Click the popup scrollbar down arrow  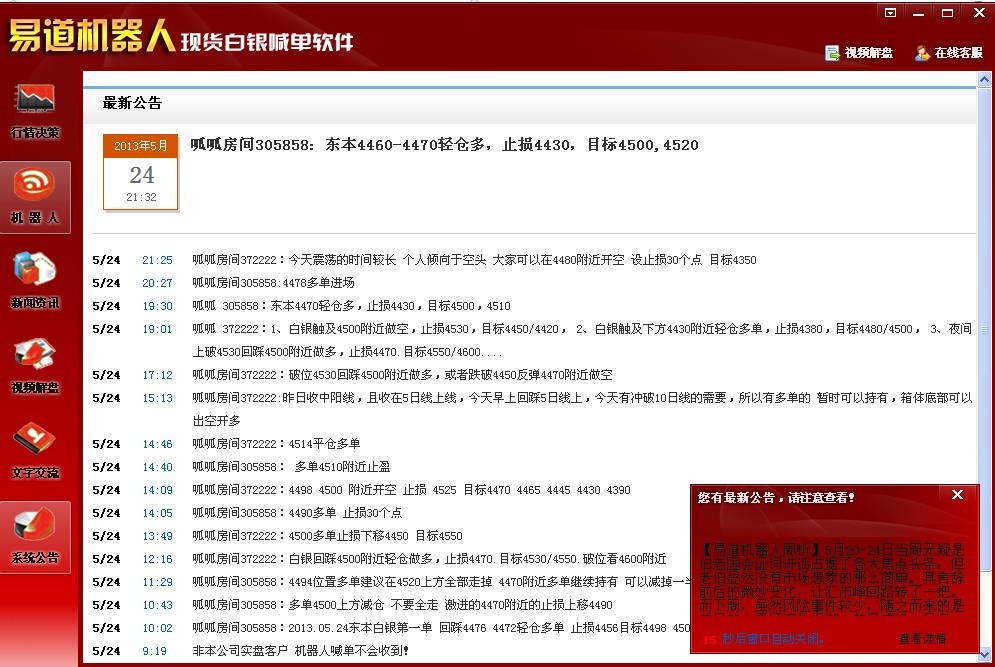click(985, 652)
